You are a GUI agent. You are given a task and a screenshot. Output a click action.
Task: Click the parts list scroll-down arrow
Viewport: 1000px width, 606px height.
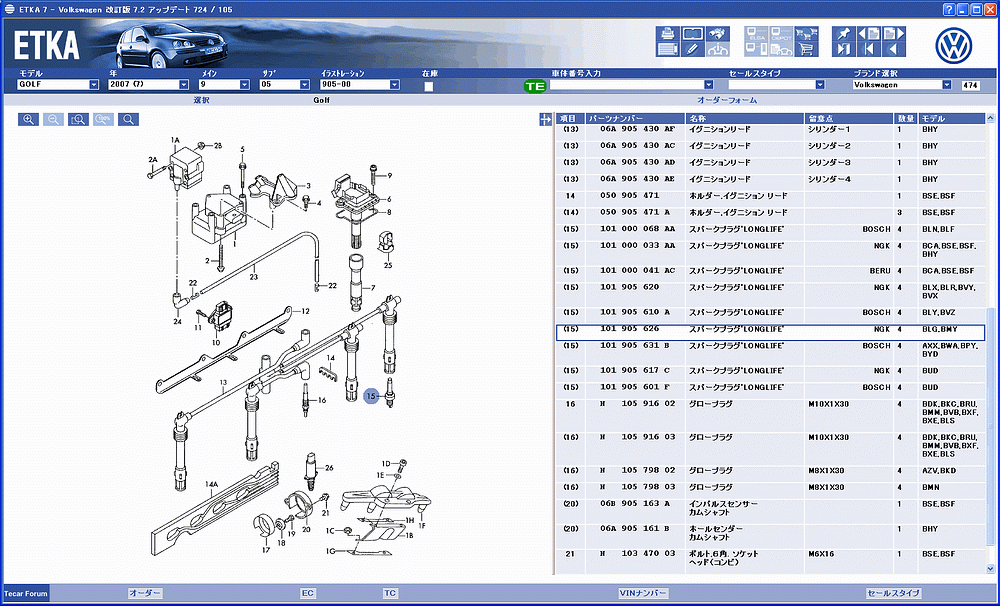click(x=990, y=568)
